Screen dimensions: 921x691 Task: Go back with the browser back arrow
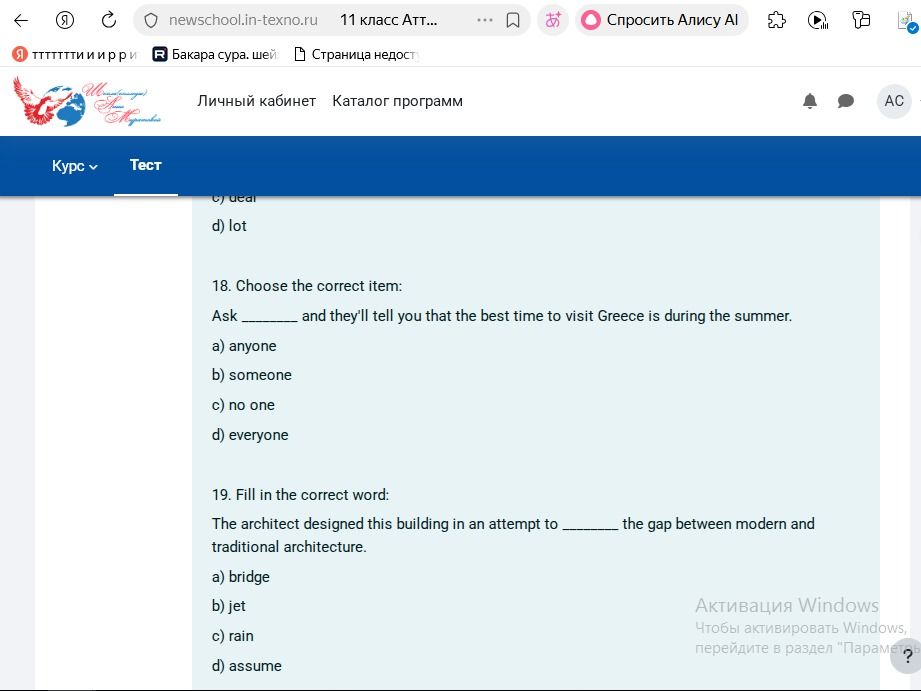point(21,21)
